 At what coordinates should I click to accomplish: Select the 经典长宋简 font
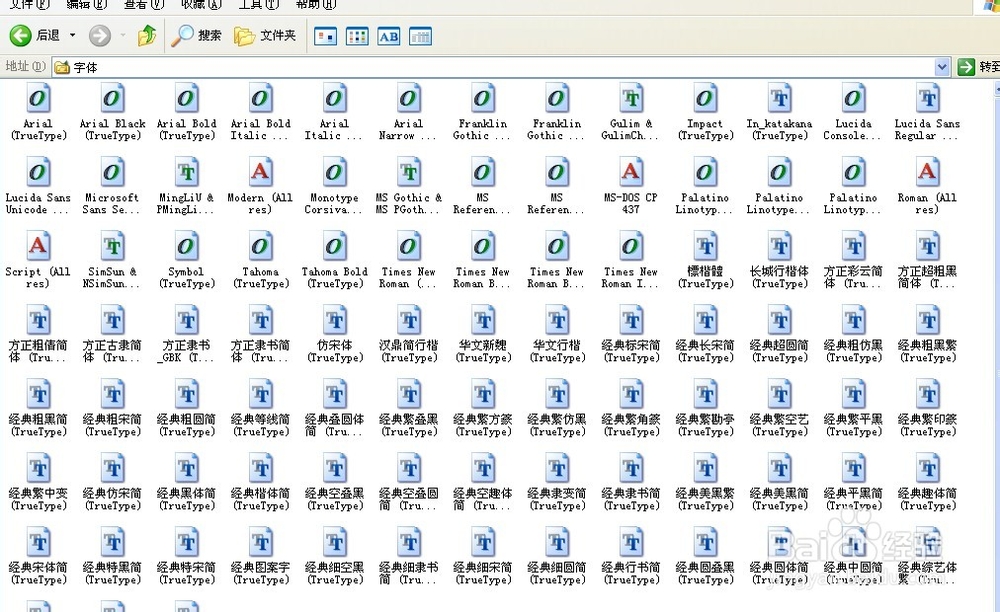point(705,334)
